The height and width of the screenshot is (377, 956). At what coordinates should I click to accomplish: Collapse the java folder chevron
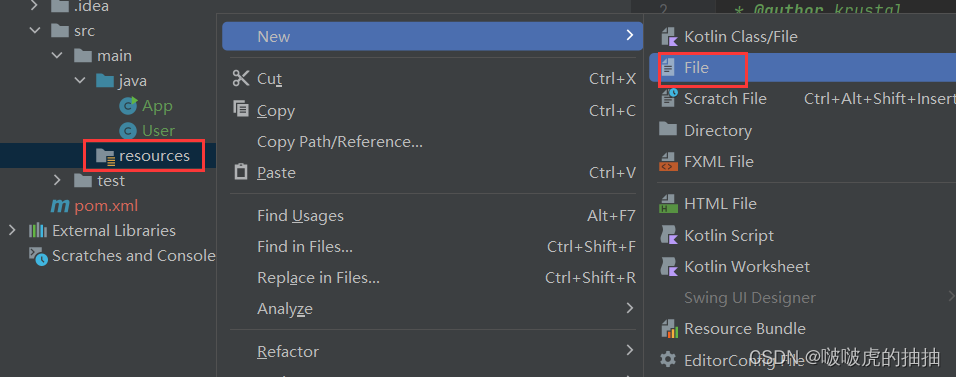click(x=80, y=81)
